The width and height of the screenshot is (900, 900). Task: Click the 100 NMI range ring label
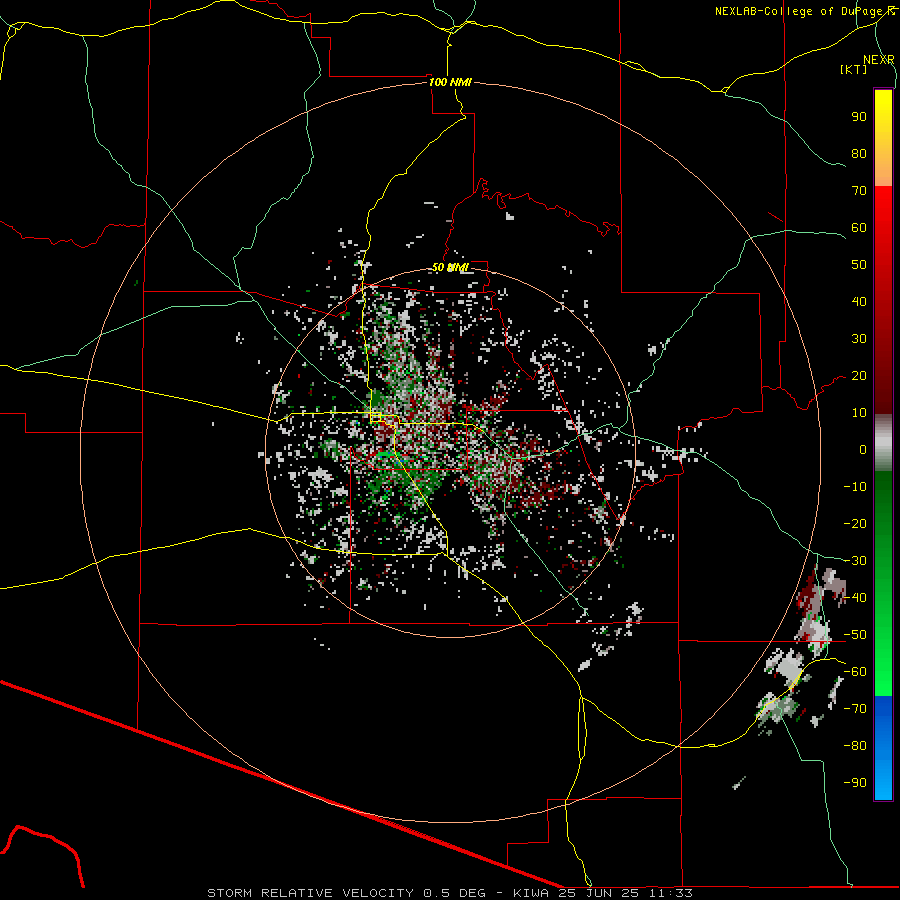point(450,82)
